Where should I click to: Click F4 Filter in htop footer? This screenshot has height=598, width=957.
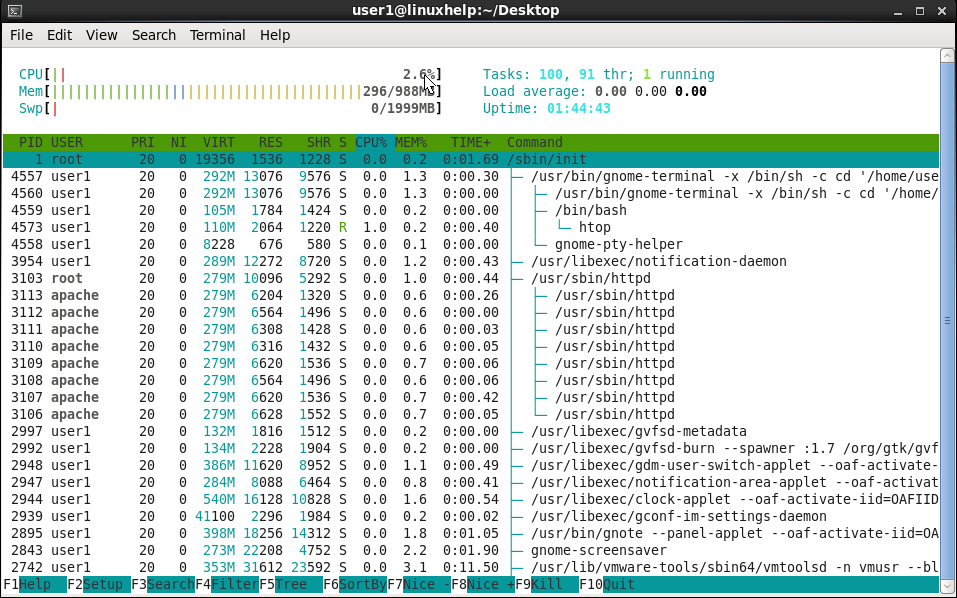[x=227, y=585]
